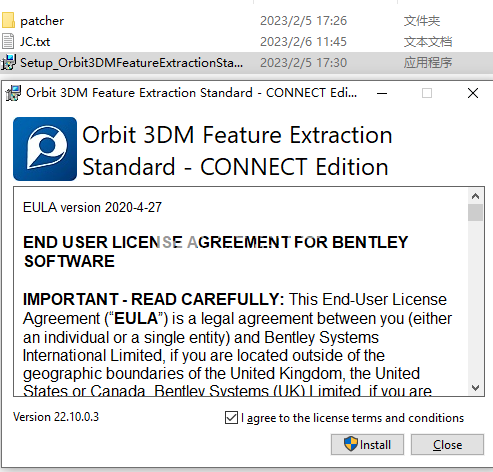Click the shield icon on Install button
The width and height of the screenshot is (493, 472).
coord(351,444)
